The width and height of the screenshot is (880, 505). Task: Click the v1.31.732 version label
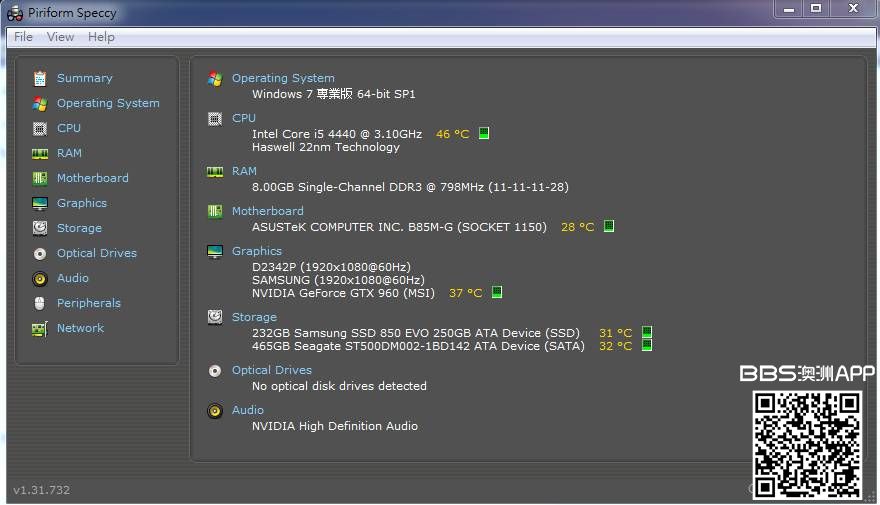(x=42, y=490)
